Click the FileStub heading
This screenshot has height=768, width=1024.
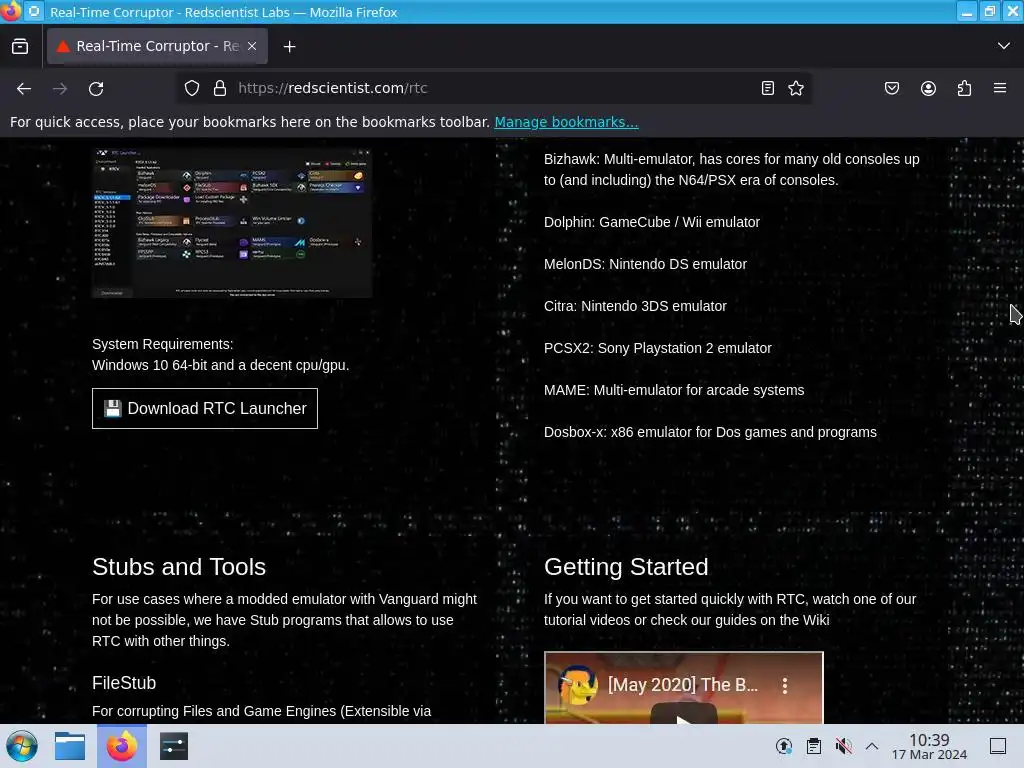(x=124, y=682)
